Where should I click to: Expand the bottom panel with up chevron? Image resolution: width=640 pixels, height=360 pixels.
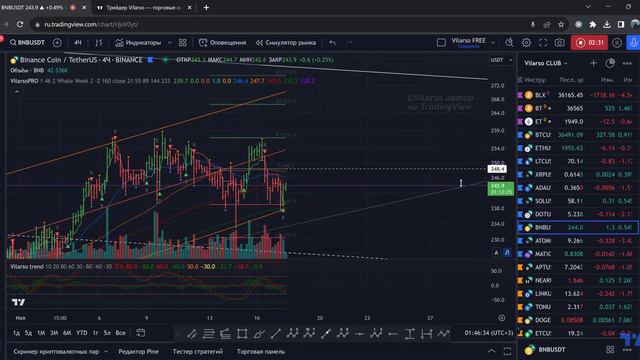click(492, 351)
